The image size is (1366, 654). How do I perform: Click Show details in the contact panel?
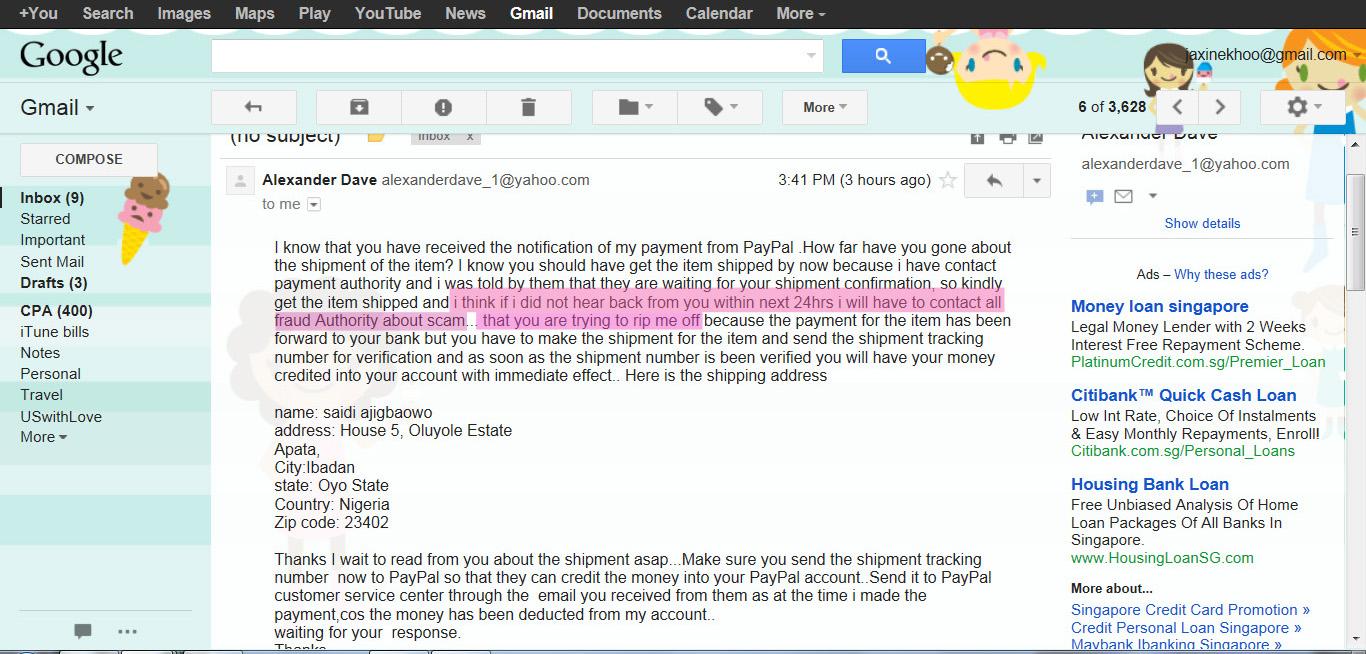click(1202, 223)
